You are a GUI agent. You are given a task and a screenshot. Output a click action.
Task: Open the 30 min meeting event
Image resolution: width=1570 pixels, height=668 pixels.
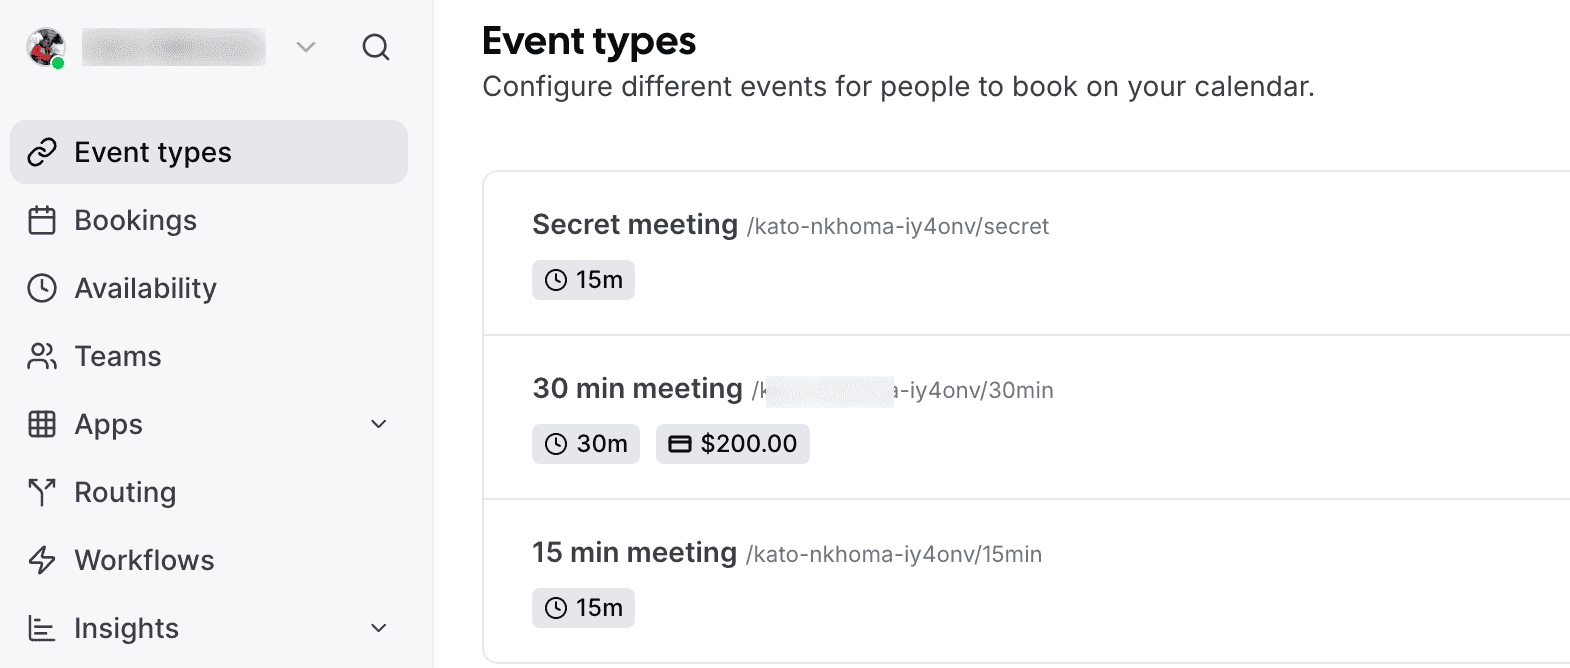(637, 388)
